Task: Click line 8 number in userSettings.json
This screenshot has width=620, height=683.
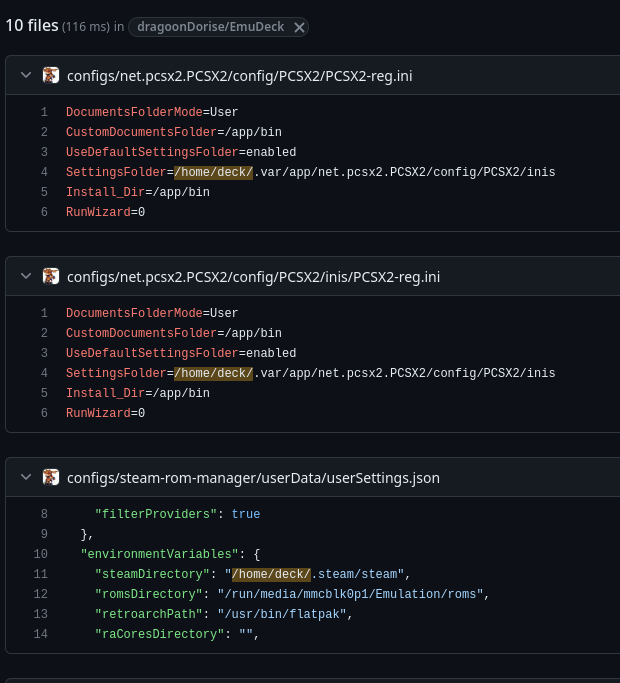Action: pyautogui.click(x=44, y=514)
